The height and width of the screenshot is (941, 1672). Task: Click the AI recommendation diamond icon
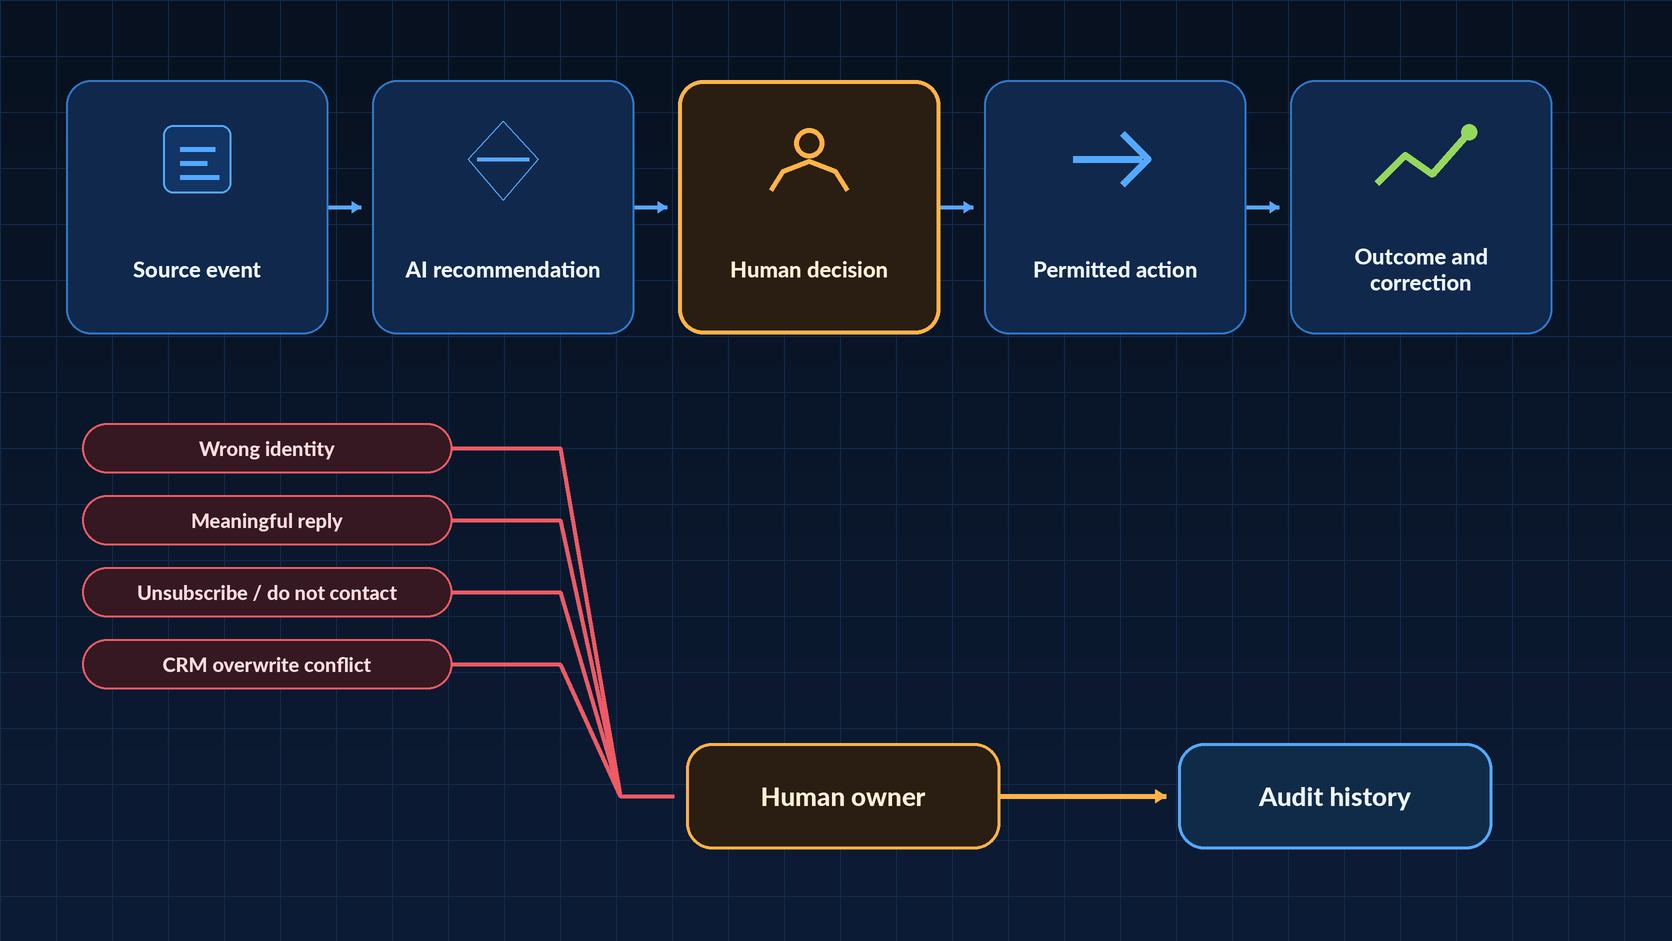(x=503, y=160)
